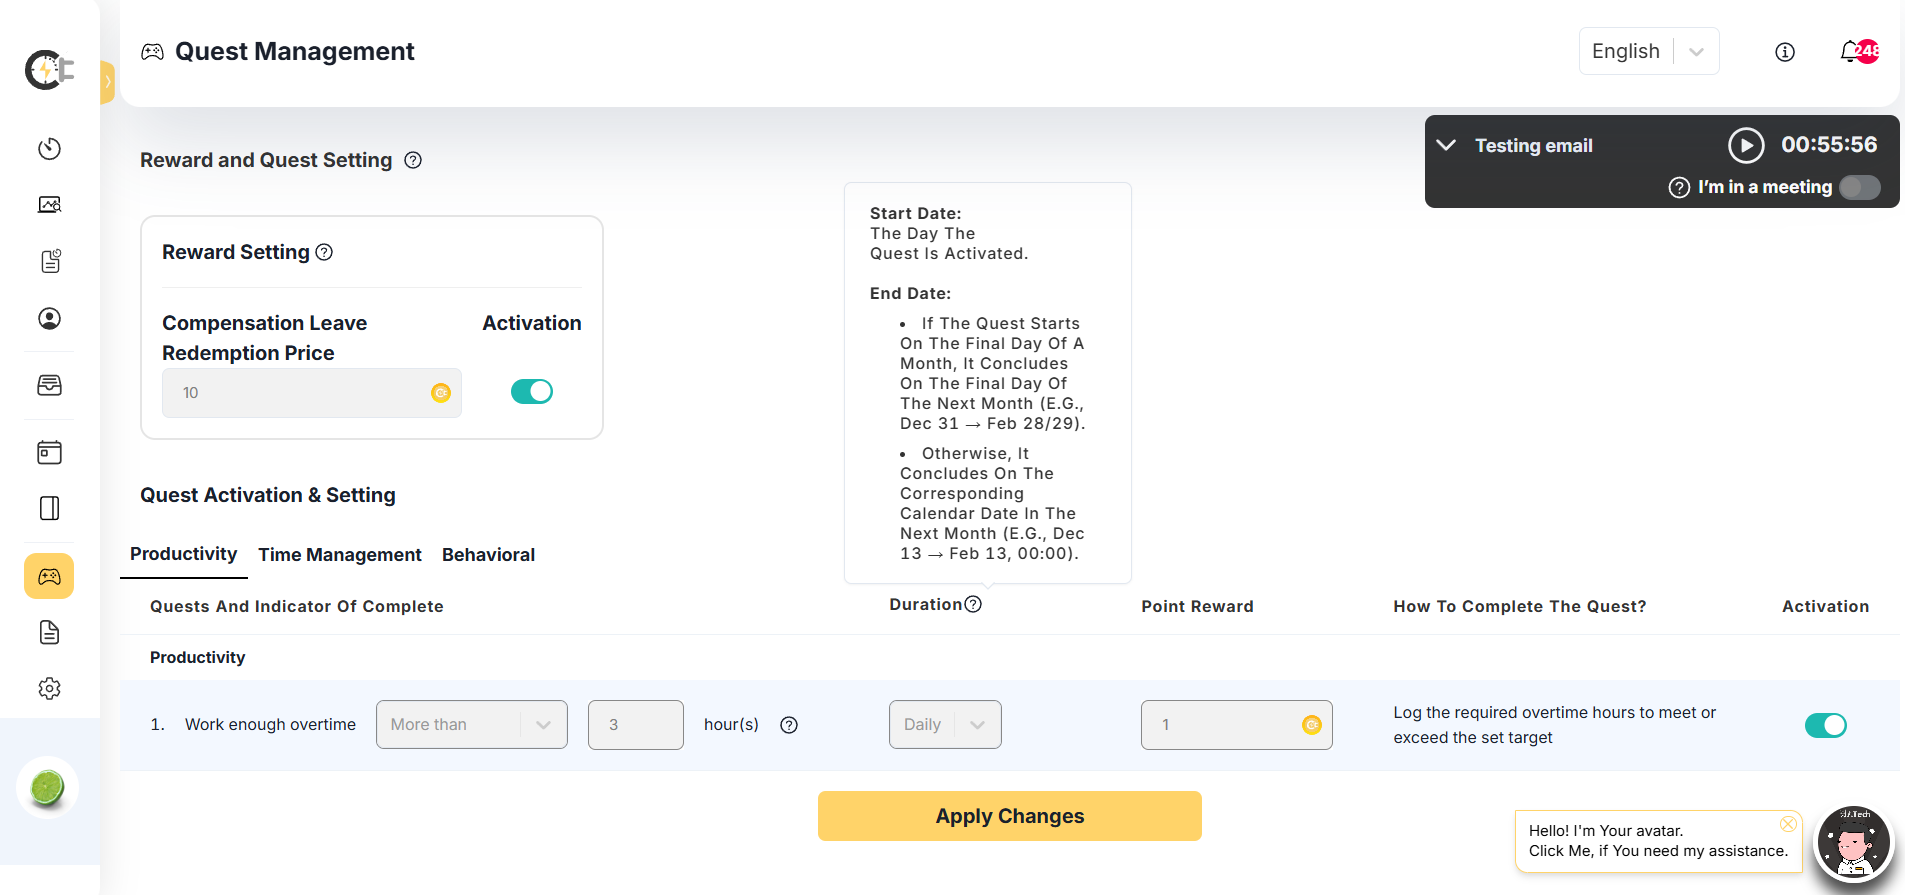Screen dimensions: 1905x895
Task: Click the notification bell icon
Action: (x=1850, y=52)
